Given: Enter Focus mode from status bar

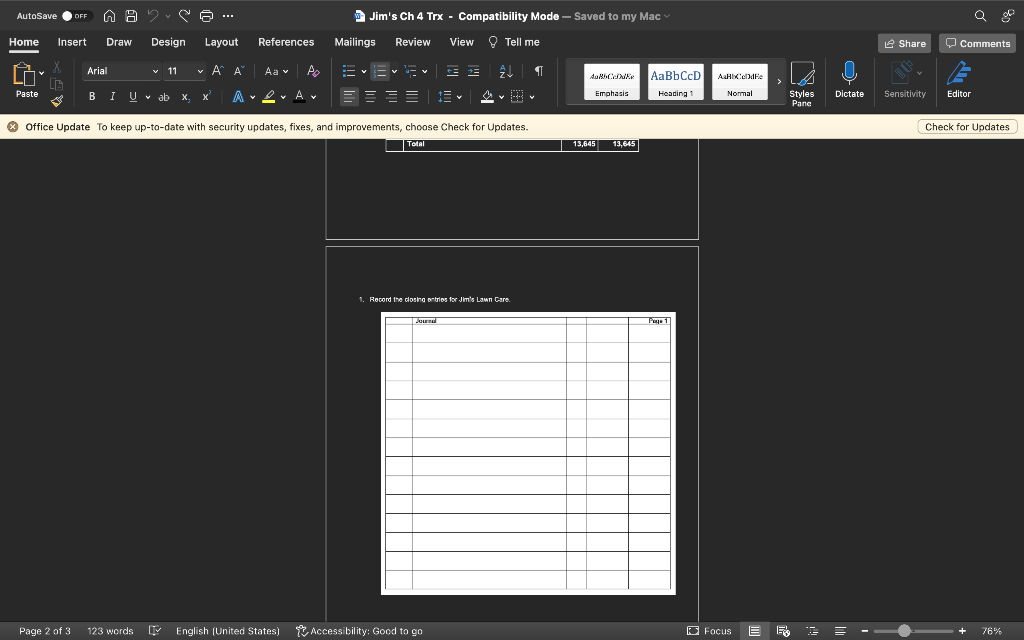Looking at the screenshot, I should click(709, 631).
